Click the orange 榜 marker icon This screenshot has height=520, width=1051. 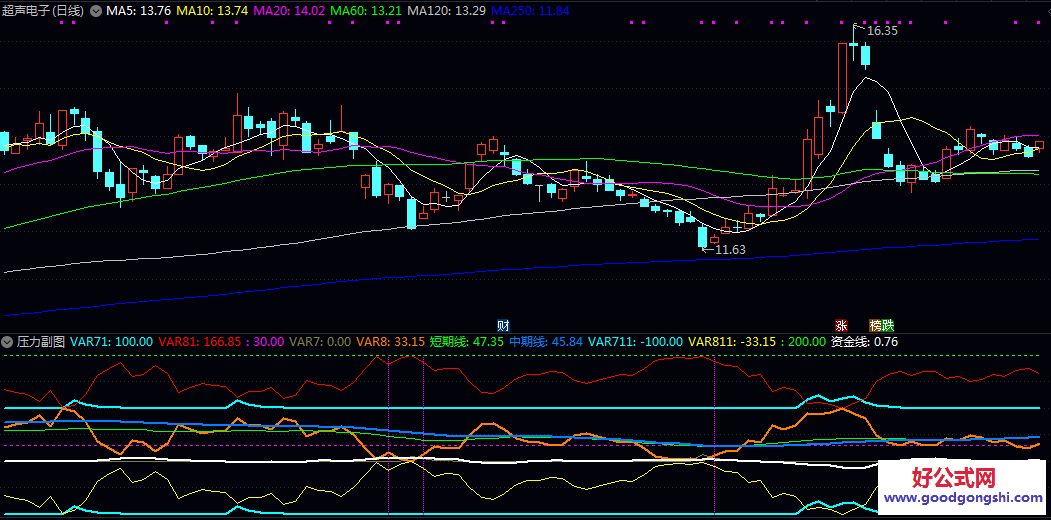[x=875, y=326]
